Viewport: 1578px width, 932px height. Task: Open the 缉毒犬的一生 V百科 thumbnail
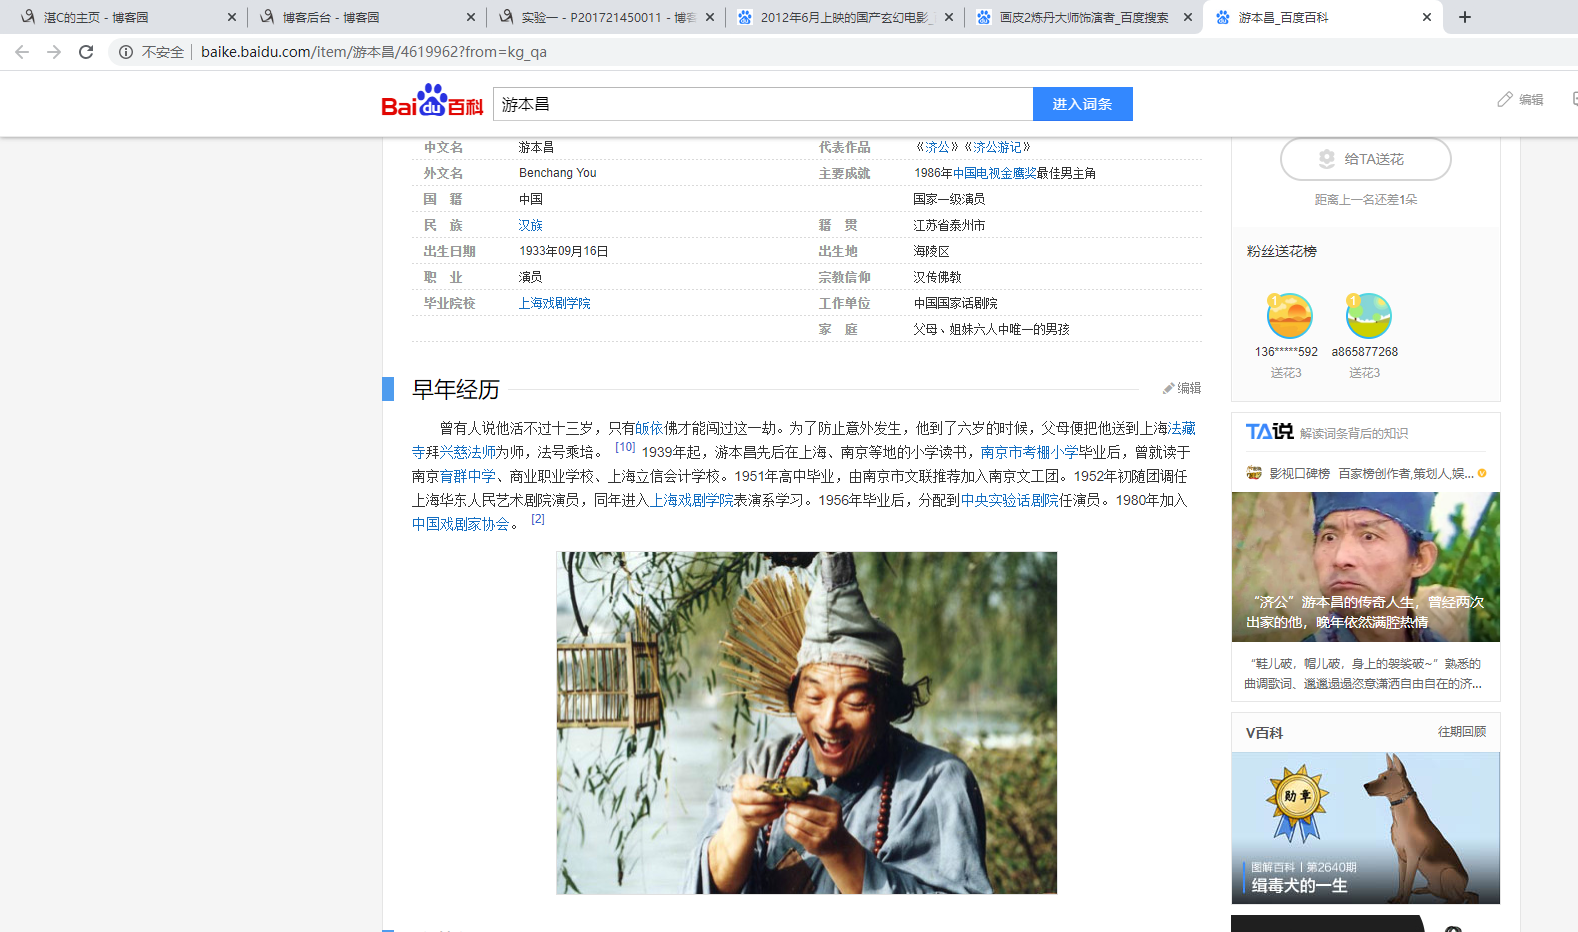tap(1366, 828)
